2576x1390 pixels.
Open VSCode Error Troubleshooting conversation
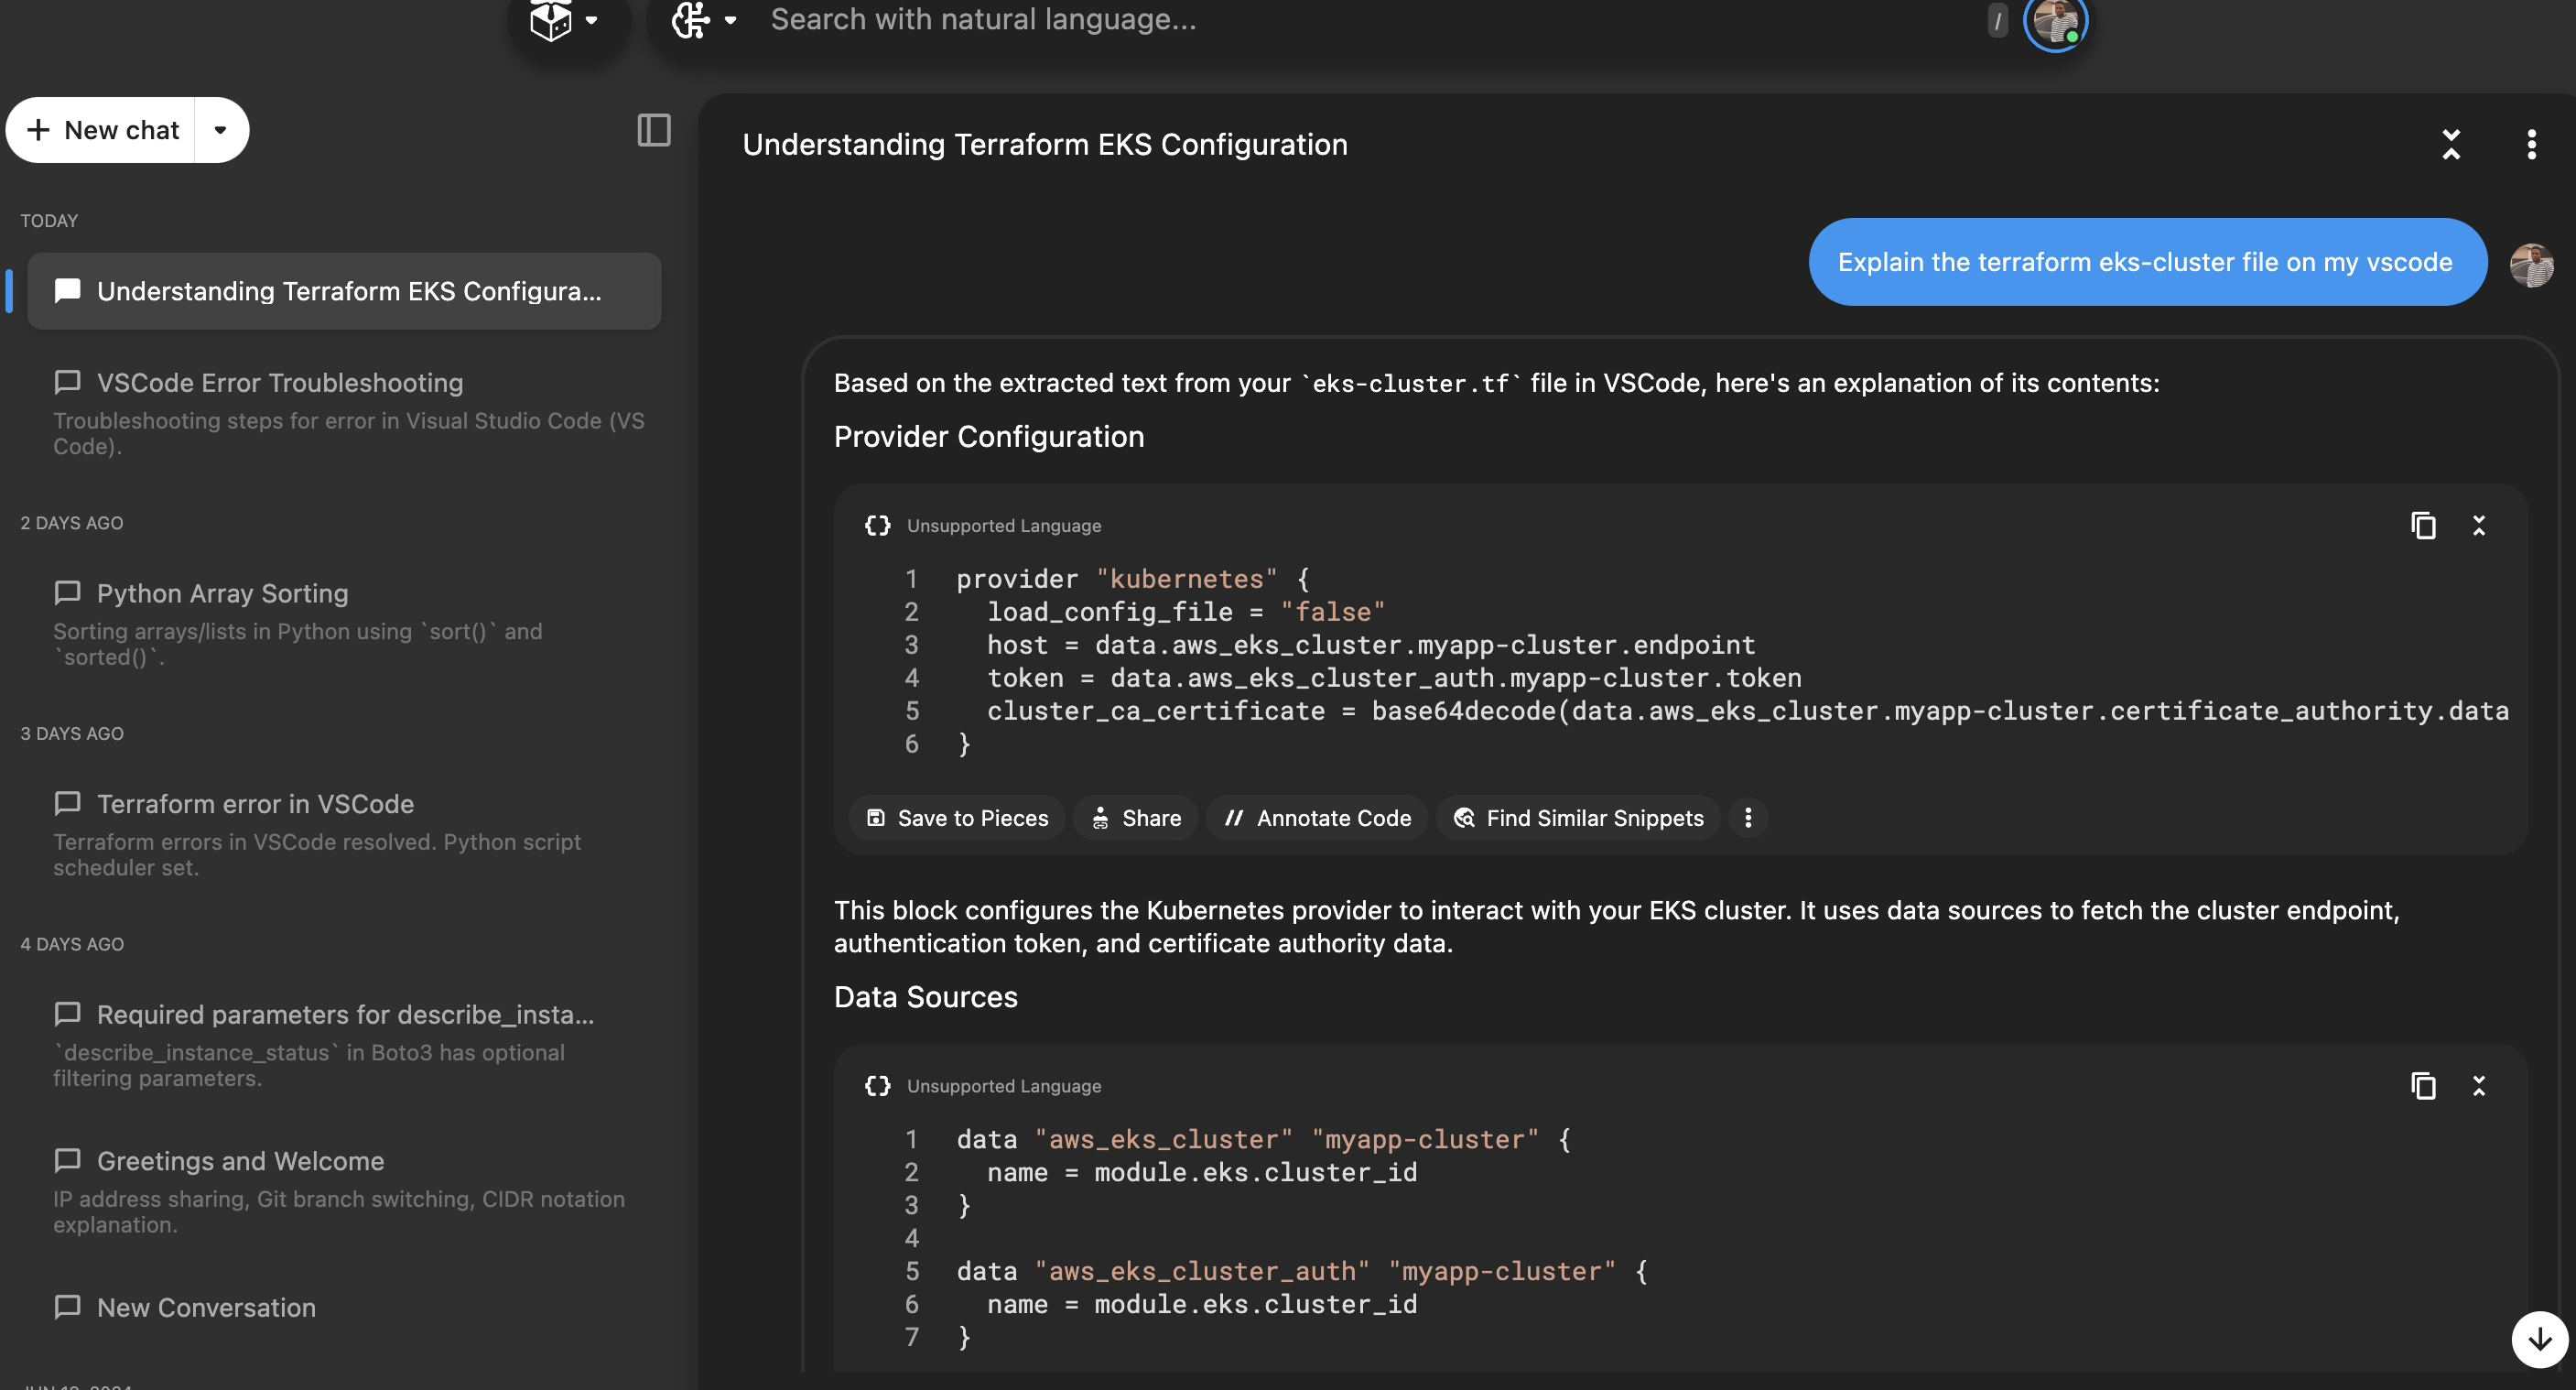pyautogui.click(x=280, y=383)
